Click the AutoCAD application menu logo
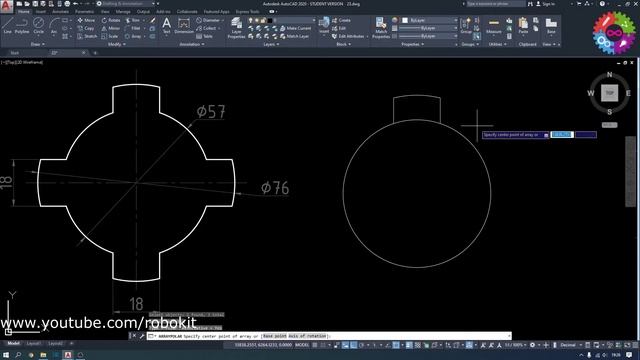 (6, 7)
